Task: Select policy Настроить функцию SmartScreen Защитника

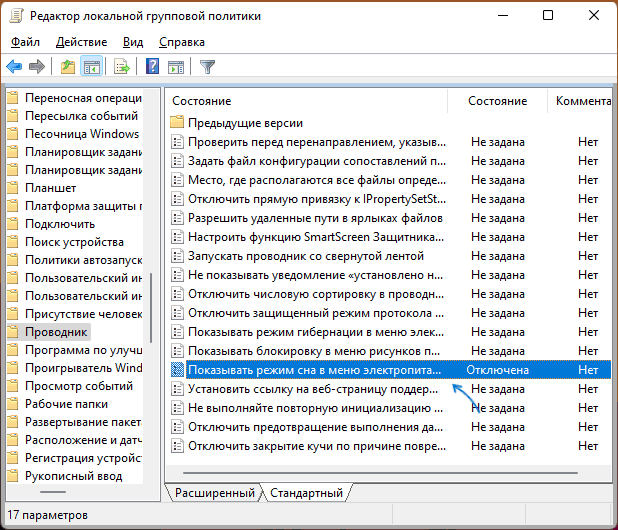Action: point(316,237)
